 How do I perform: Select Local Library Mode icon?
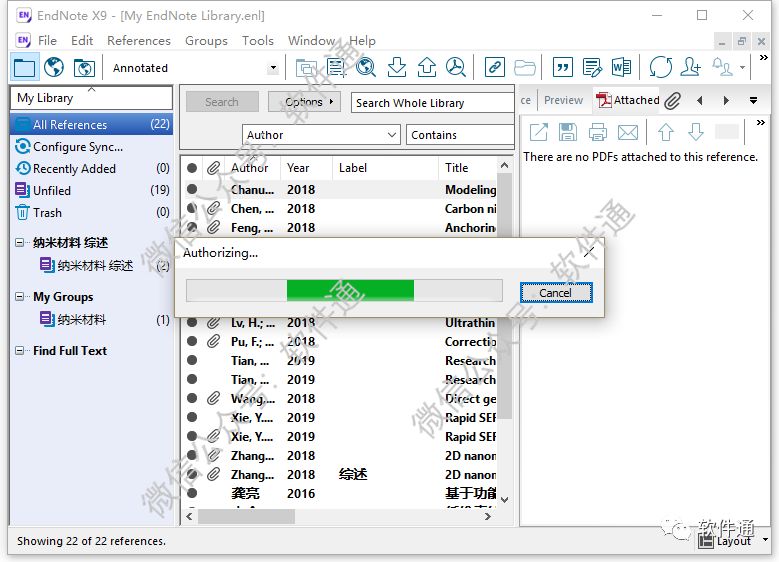point(24,68)
